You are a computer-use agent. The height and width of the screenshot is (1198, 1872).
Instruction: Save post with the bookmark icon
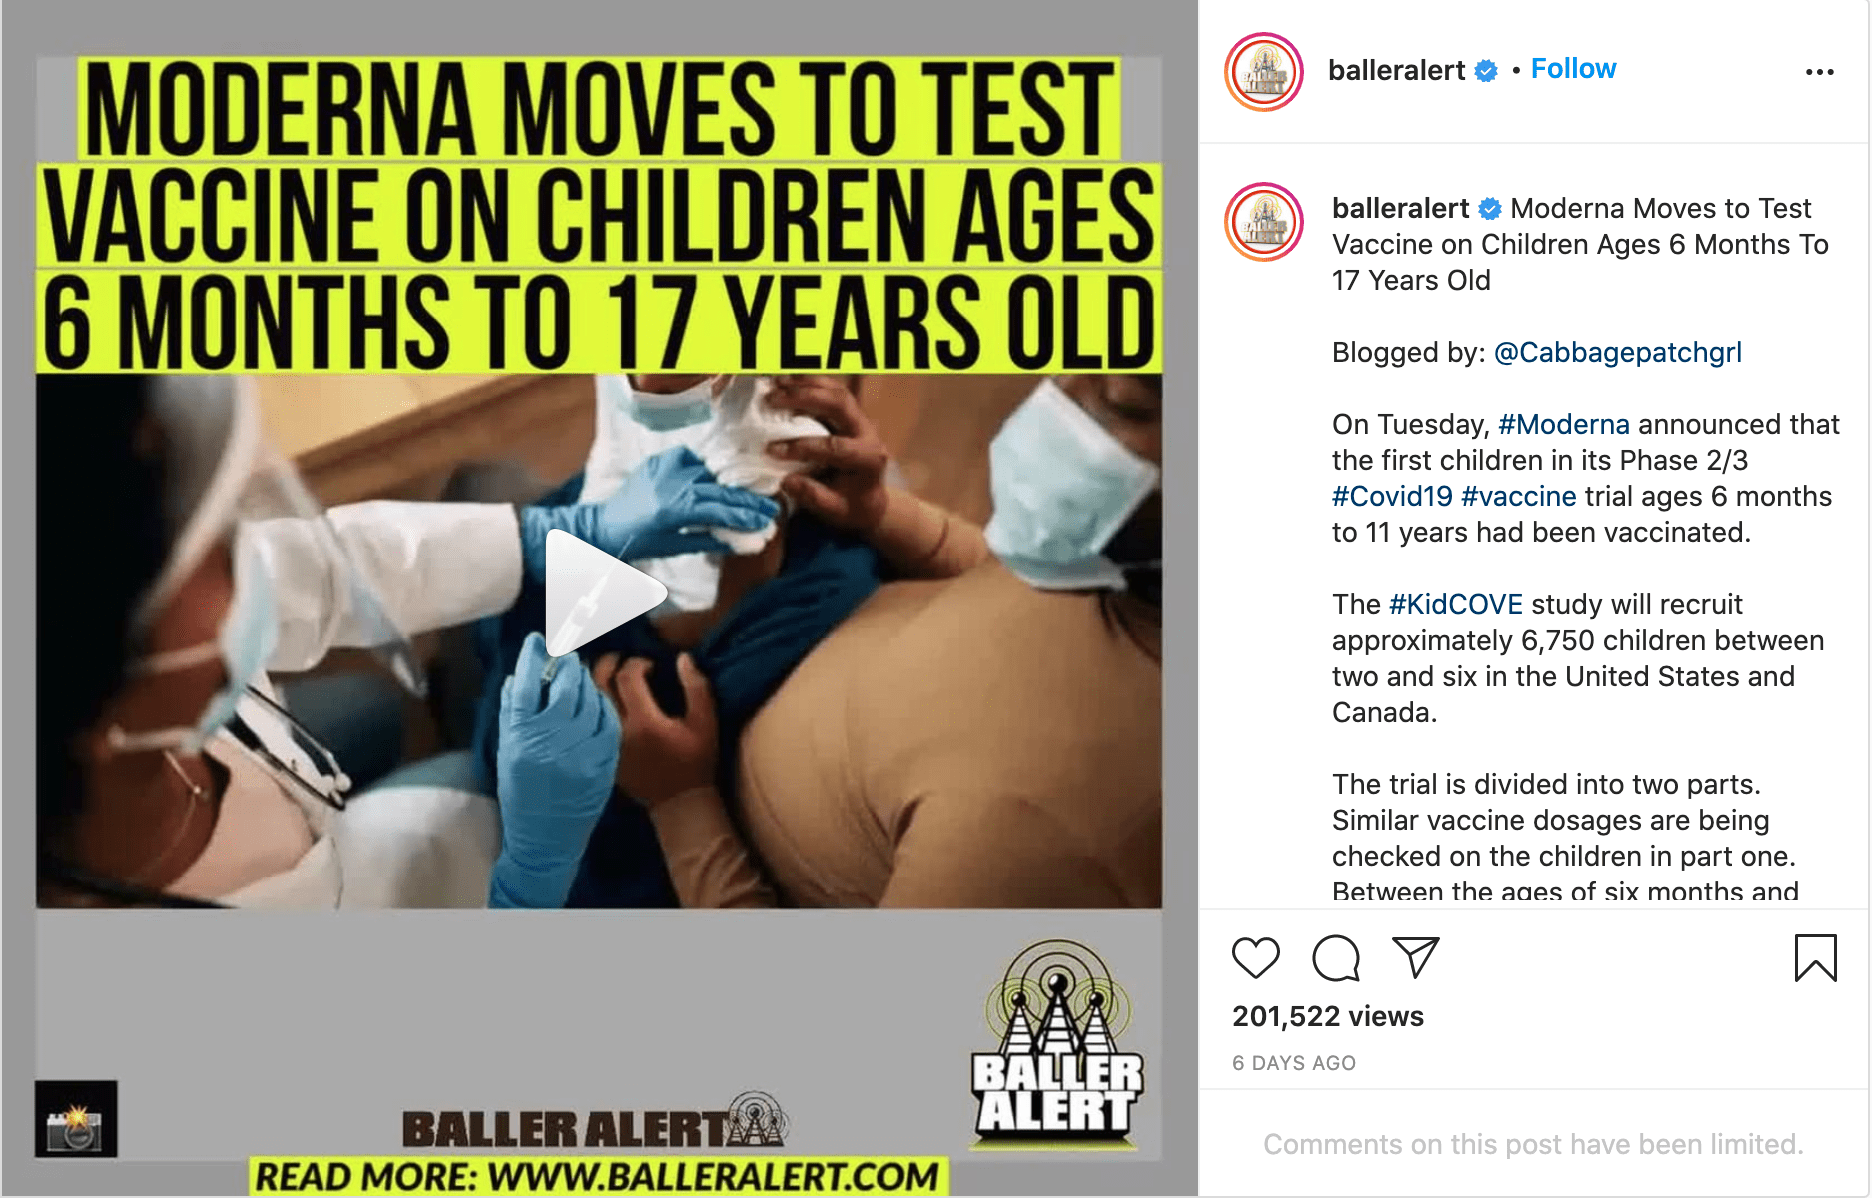[x=1816, y=958]
